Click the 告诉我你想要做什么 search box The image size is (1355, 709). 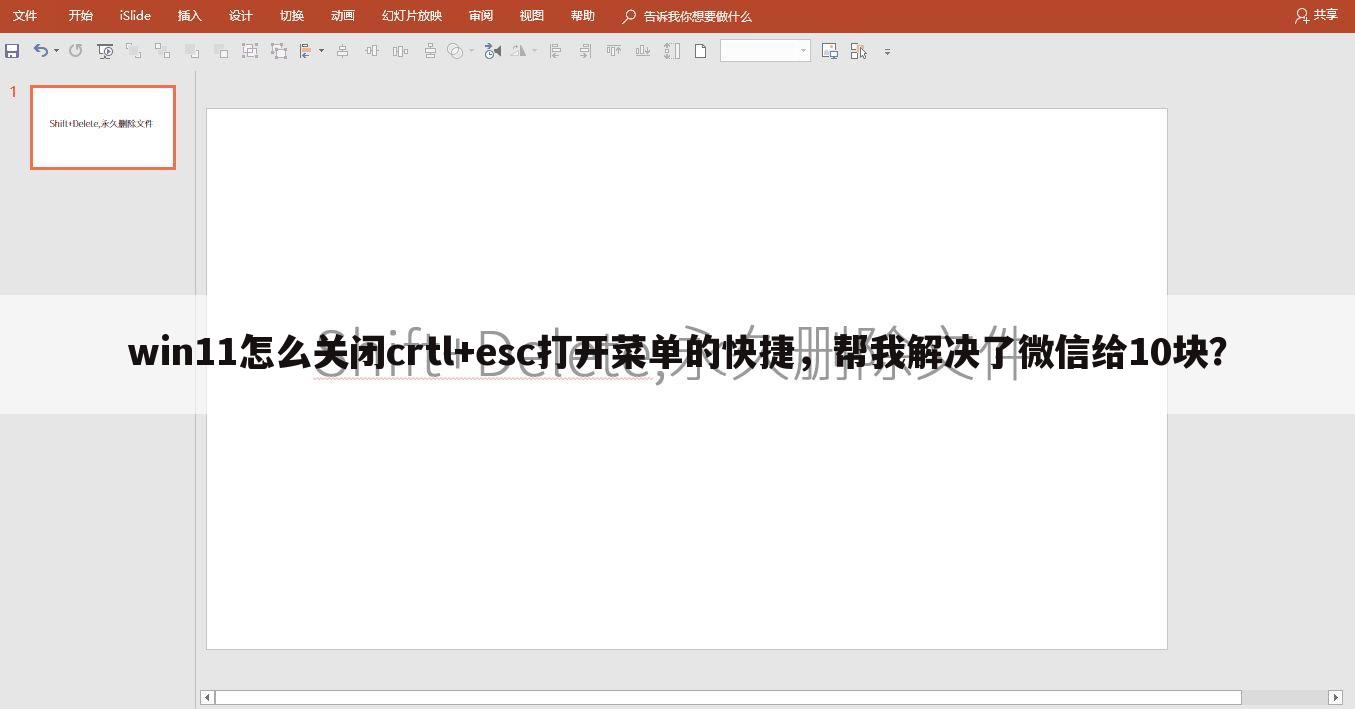pyautogui.click(x=687, y=16)
